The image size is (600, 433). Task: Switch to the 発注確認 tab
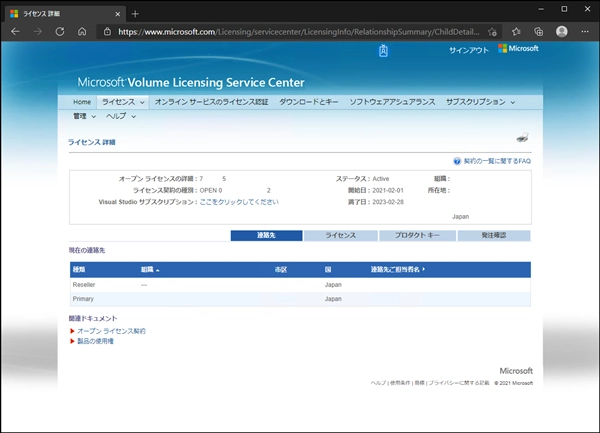point(494,235)
